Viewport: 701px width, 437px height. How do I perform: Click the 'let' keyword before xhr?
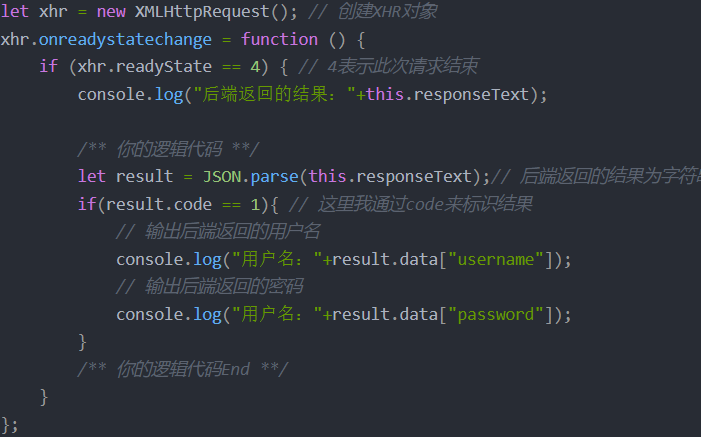pos(15,12)
